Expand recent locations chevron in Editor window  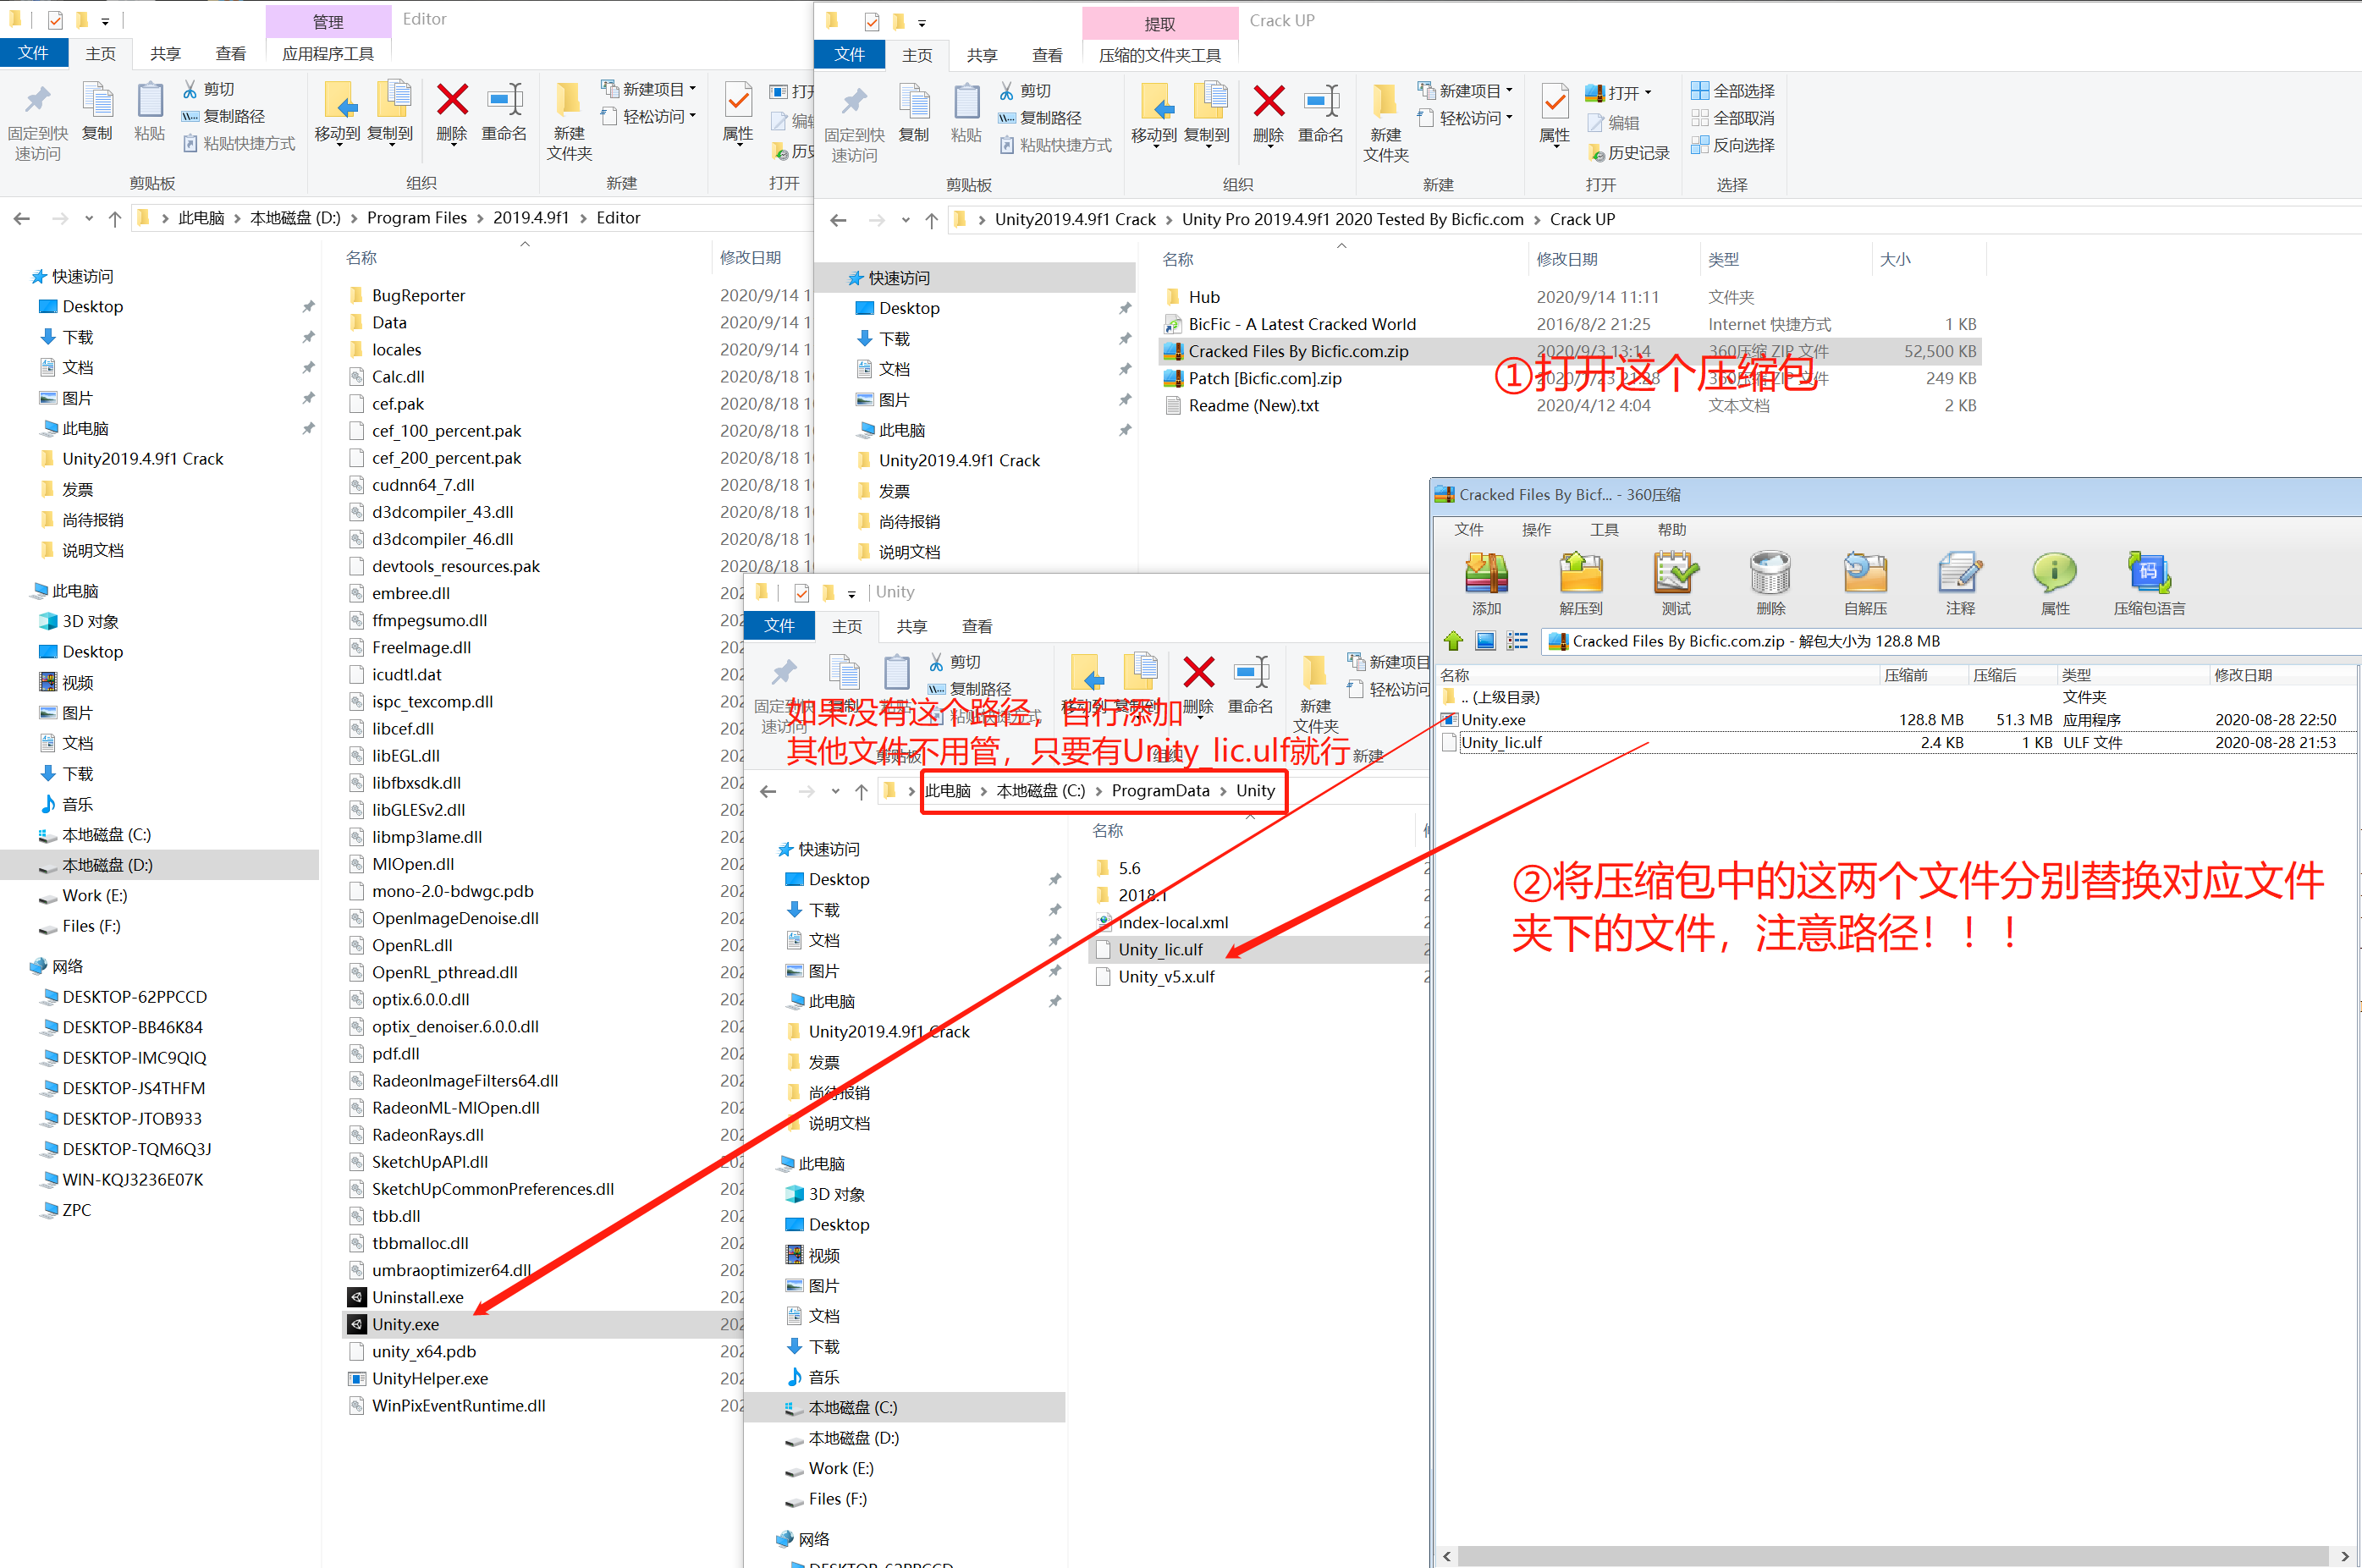(88, 218)
